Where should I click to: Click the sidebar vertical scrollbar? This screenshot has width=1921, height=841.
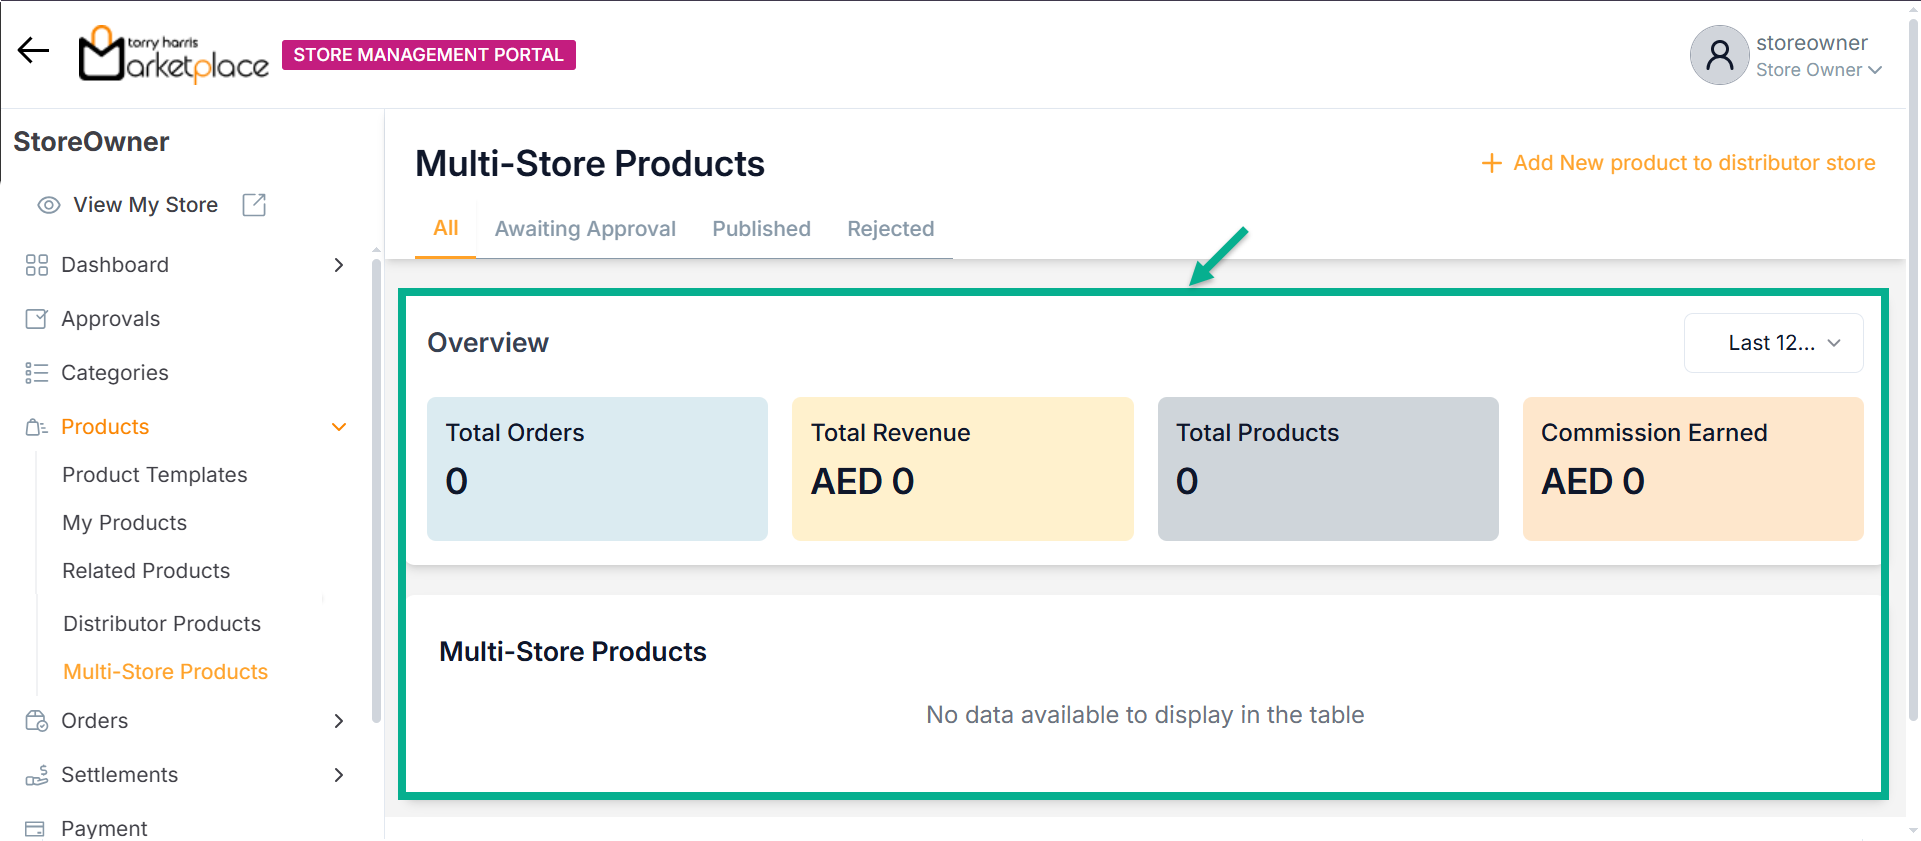point(376,490)
